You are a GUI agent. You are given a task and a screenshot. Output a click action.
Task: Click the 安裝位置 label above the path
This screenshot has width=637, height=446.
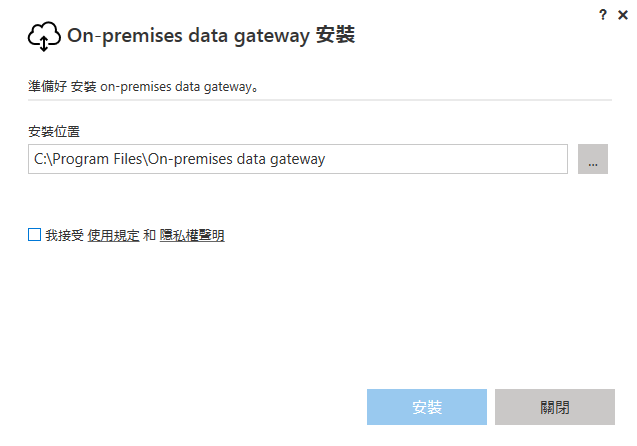54,130
